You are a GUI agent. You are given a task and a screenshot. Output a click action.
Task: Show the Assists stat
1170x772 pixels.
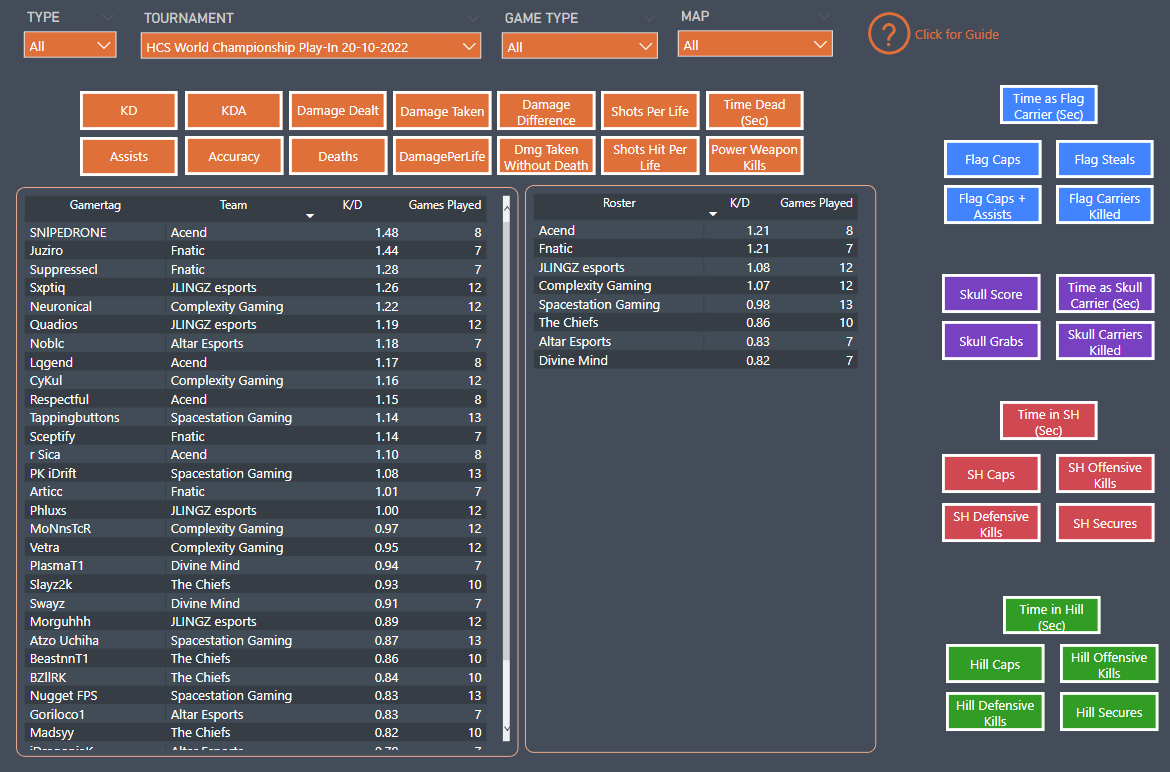tap(128, 156)
